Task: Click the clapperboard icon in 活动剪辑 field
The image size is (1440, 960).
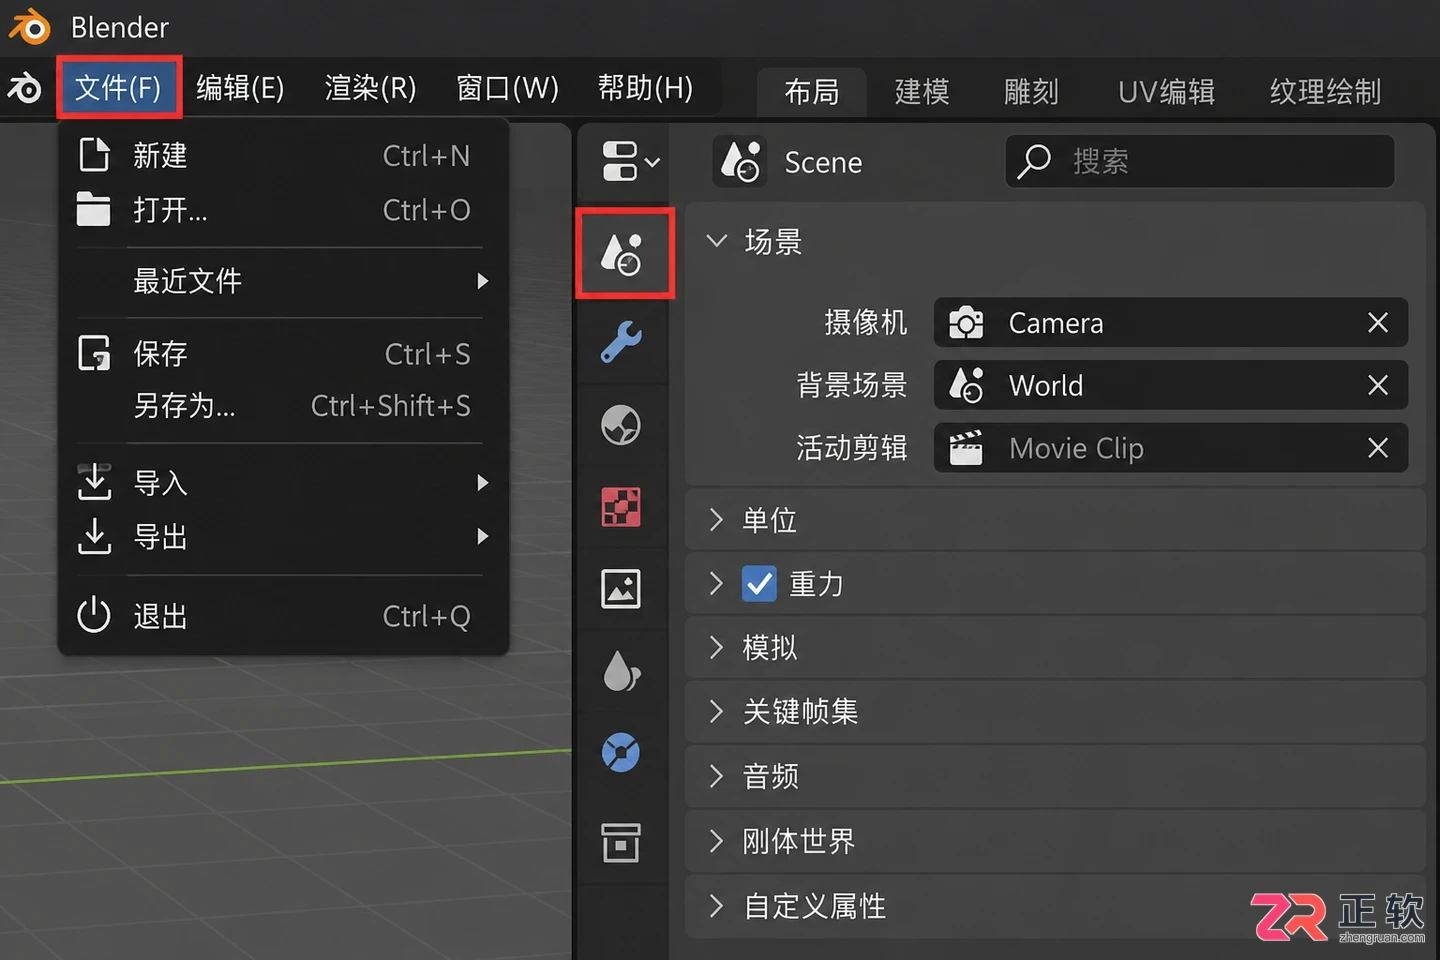Action: point(966,448)
